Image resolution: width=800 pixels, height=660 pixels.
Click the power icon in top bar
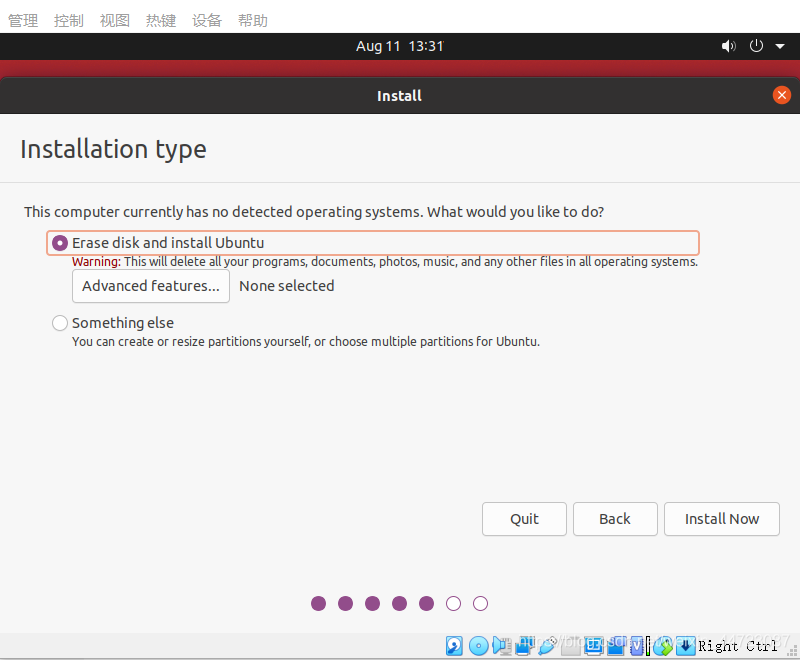[x=756, y=46]
